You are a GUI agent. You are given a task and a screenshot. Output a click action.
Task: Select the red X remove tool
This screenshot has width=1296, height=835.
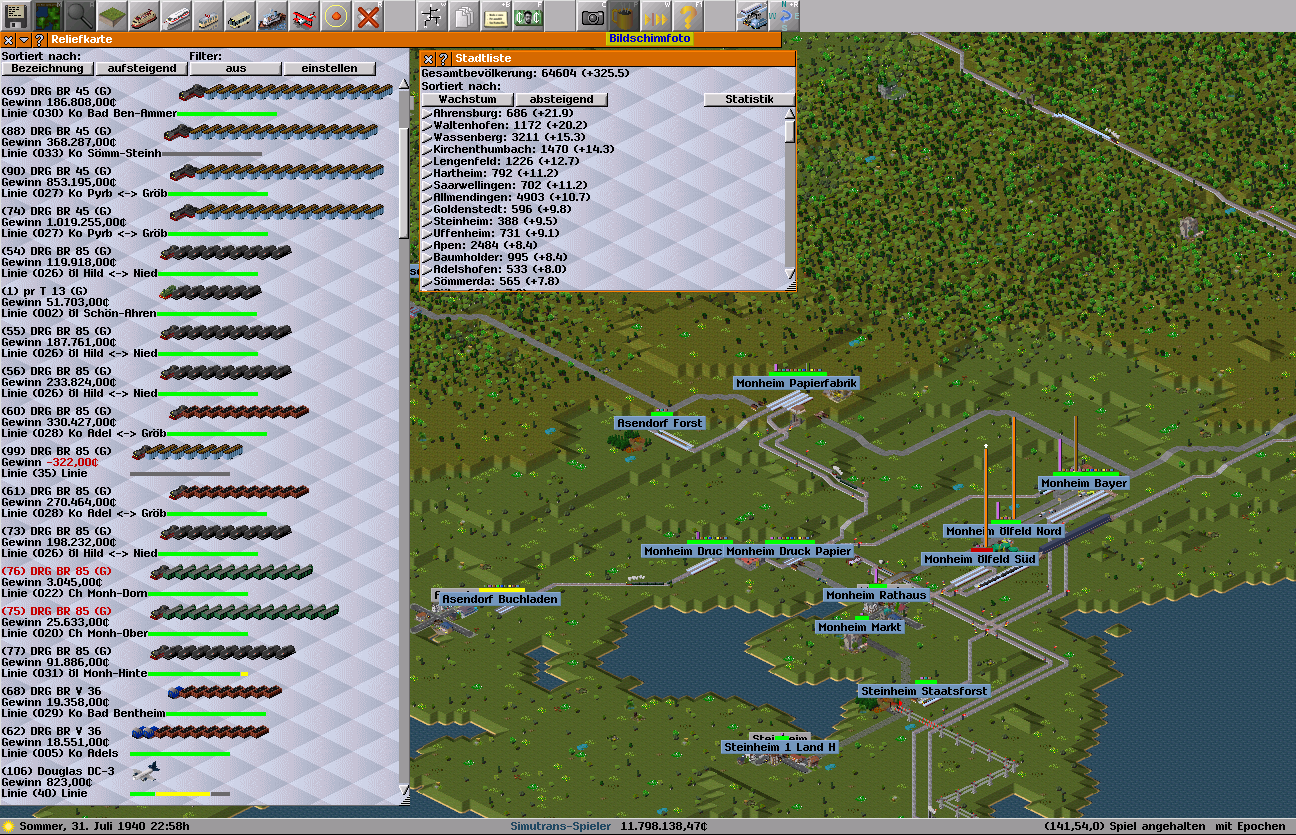click(x=368, y=15)
